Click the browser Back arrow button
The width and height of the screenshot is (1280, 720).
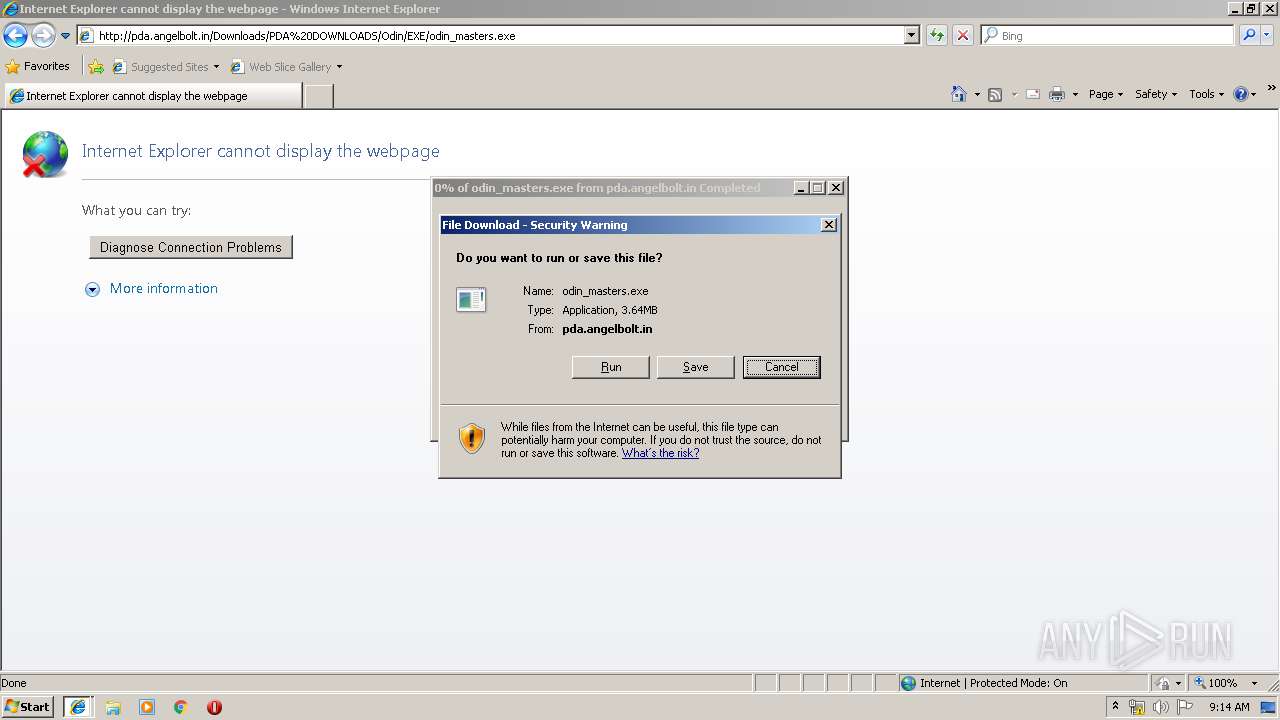coord(15,36)
